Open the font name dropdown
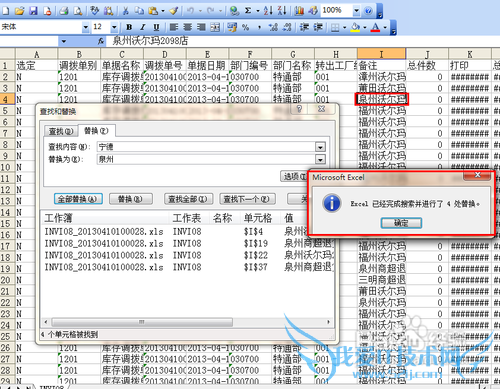This screenshot has width=500, height=389. (x=86, y=27)
